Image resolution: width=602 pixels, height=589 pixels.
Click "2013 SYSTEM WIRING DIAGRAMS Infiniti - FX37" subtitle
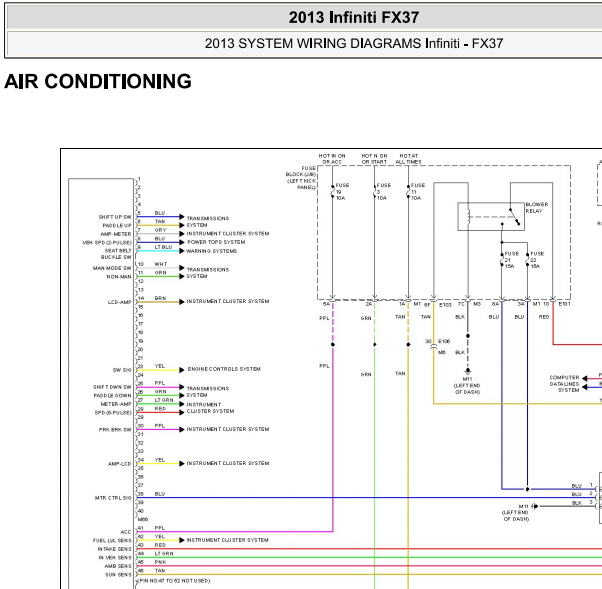tap(354, 43)
